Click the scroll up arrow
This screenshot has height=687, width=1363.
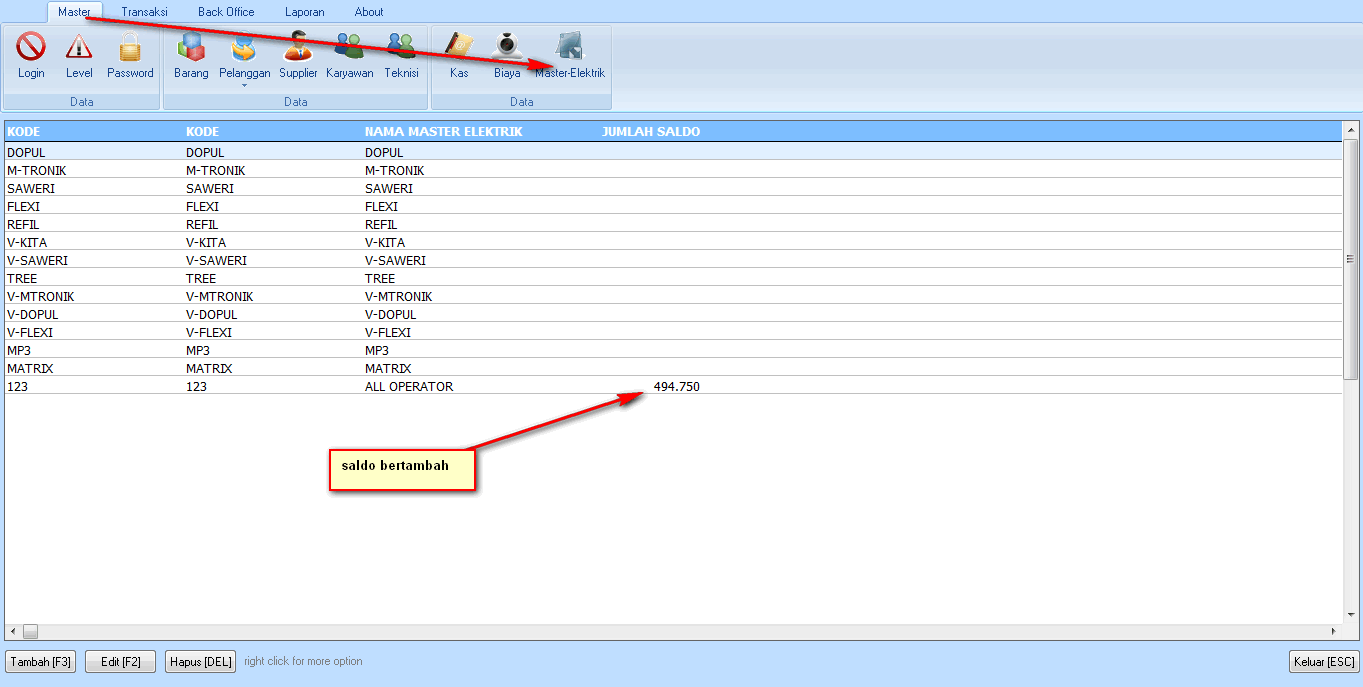(1351, 130)
